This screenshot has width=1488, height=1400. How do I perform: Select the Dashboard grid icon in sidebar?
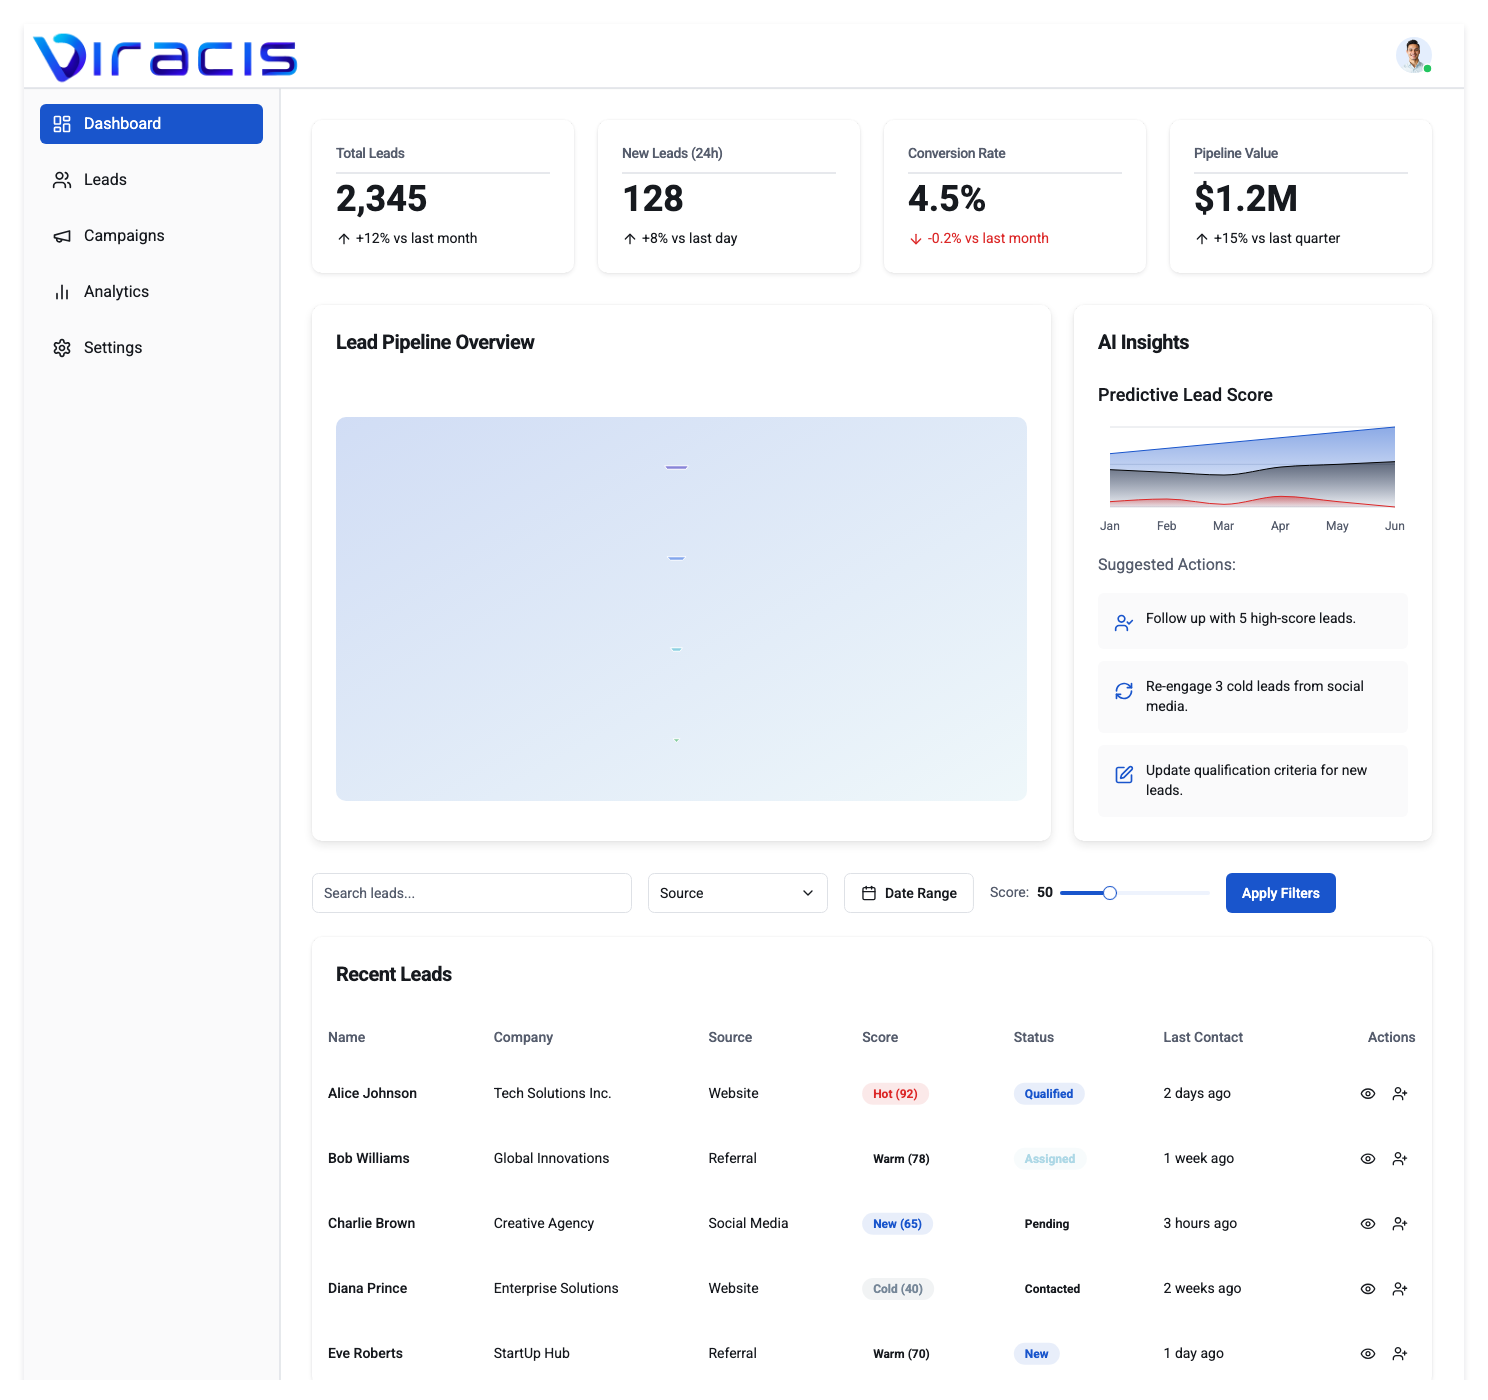click(x=62, y=123)
